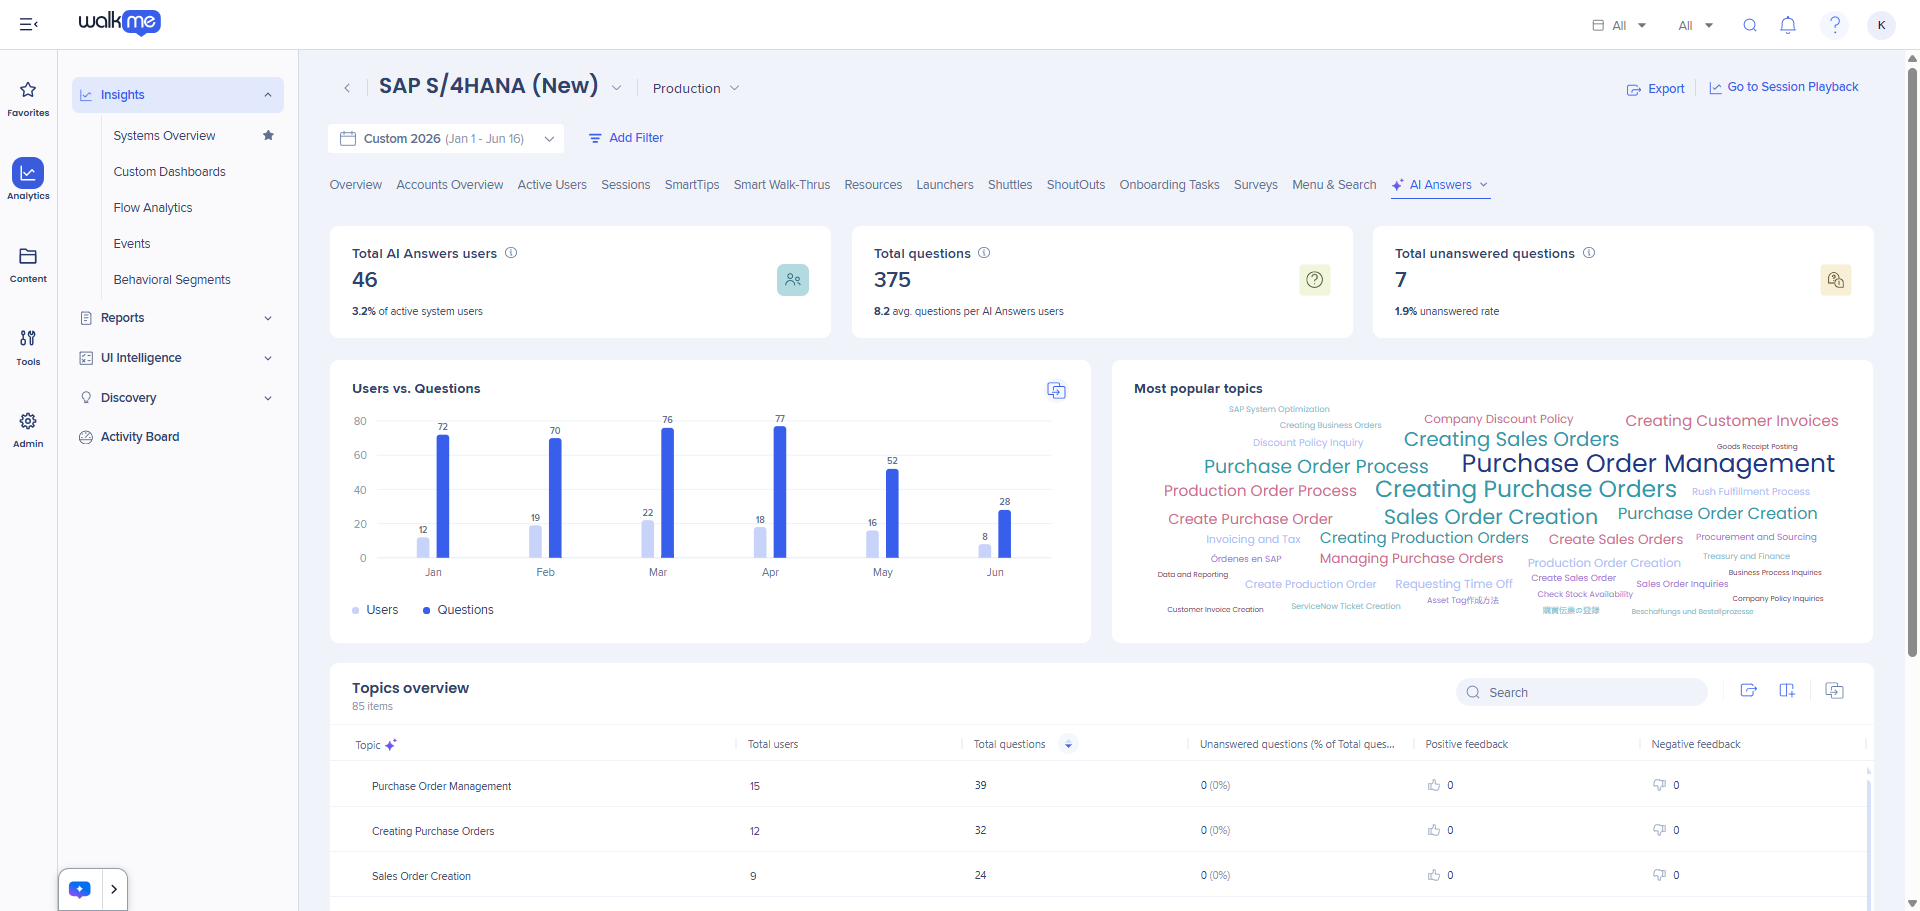Screen dimensions: 1920x911
Task: Open the Custom 2026 date range dropdown
Action: click(446, 139)
